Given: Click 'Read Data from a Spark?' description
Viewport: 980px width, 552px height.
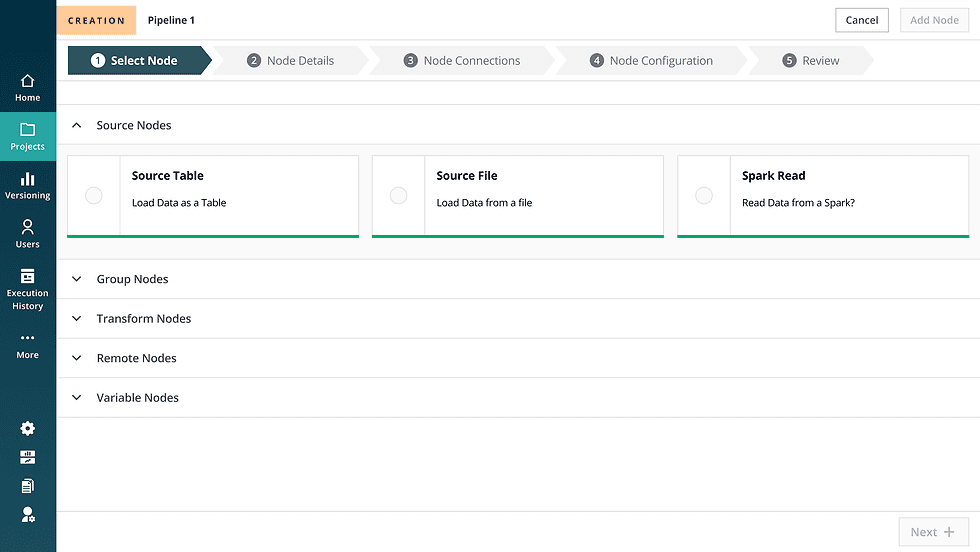Looking at the screenshot, I should (x=798, y=203).
